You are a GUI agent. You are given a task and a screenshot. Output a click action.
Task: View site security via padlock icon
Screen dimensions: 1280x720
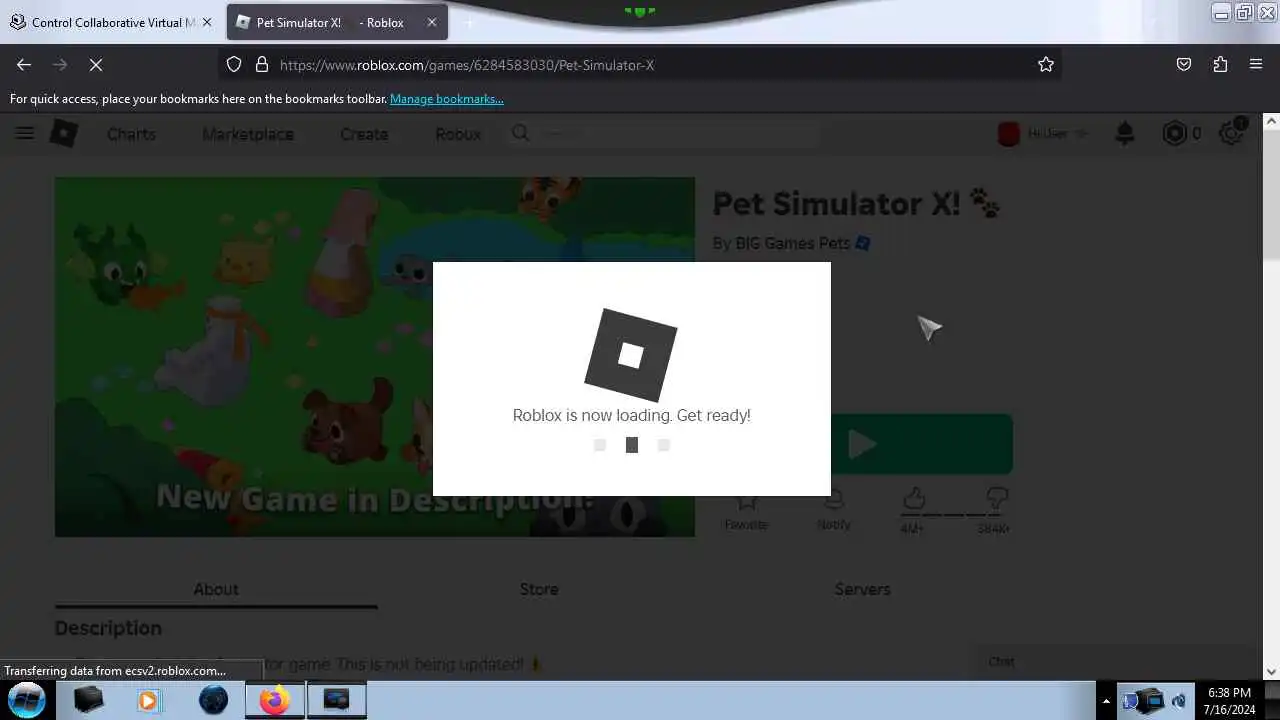(x=262, y=64)
